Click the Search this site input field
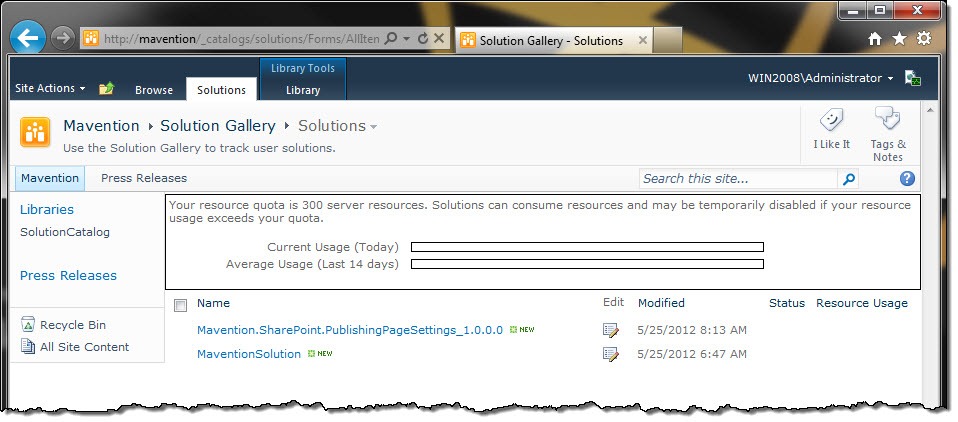Screen dimensions: 958x422 point(739,179)
